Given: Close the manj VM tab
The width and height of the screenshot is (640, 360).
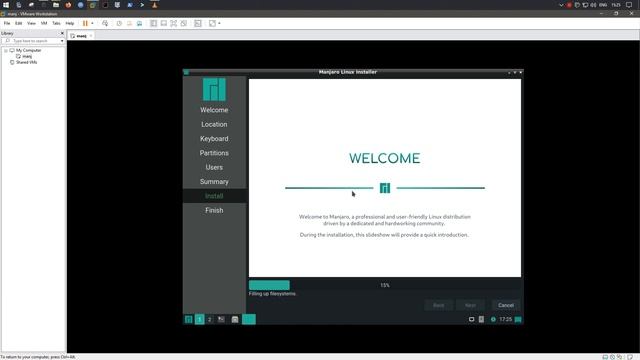Looking at the screenshot, I should click(91, 36).
